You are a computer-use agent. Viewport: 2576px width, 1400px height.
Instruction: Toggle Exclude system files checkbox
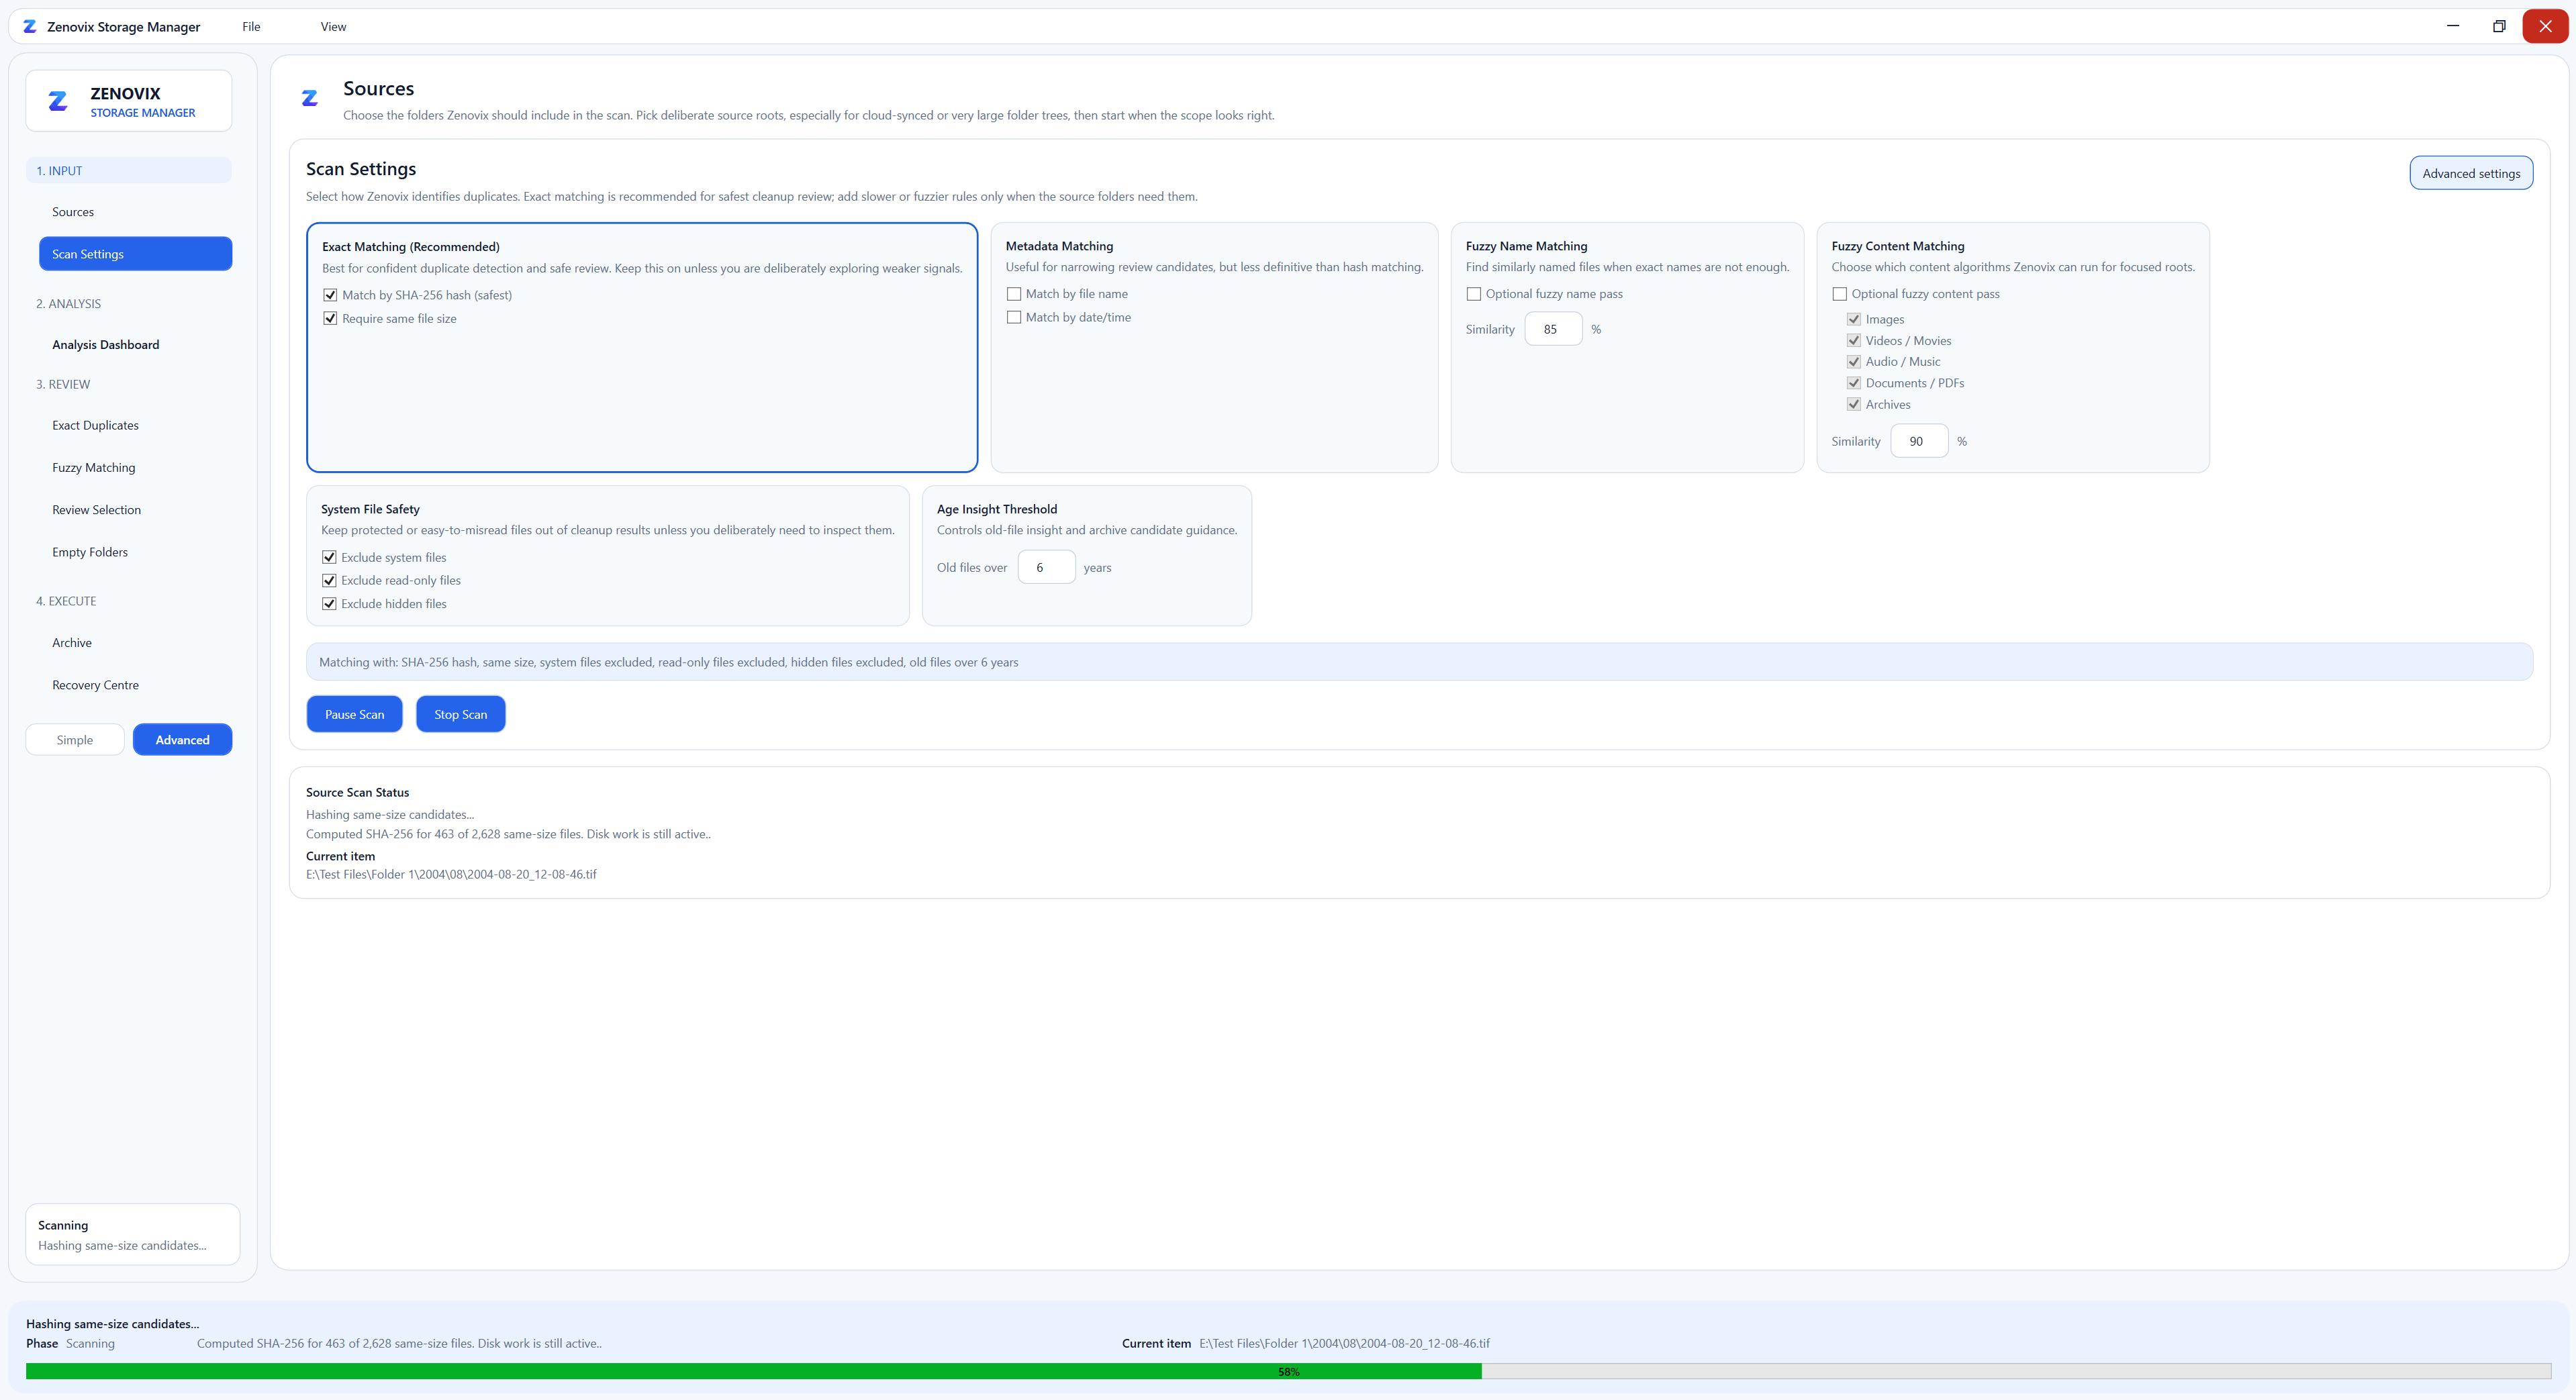pyautogui.click(x=329, y=558)
